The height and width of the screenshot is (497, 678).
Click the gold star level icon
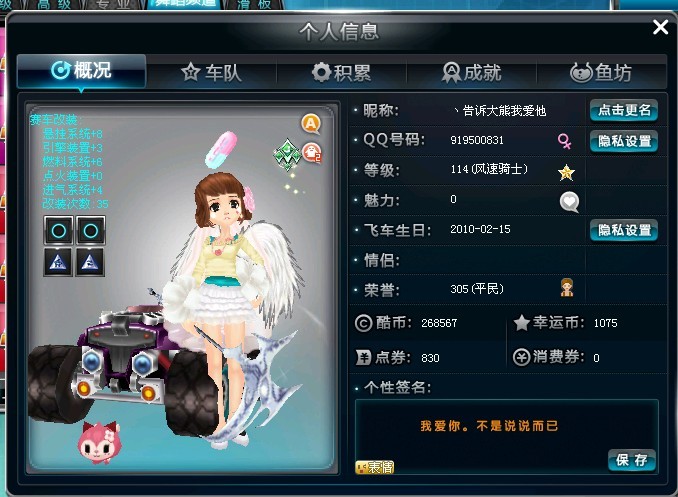click(x=566, y=172)
